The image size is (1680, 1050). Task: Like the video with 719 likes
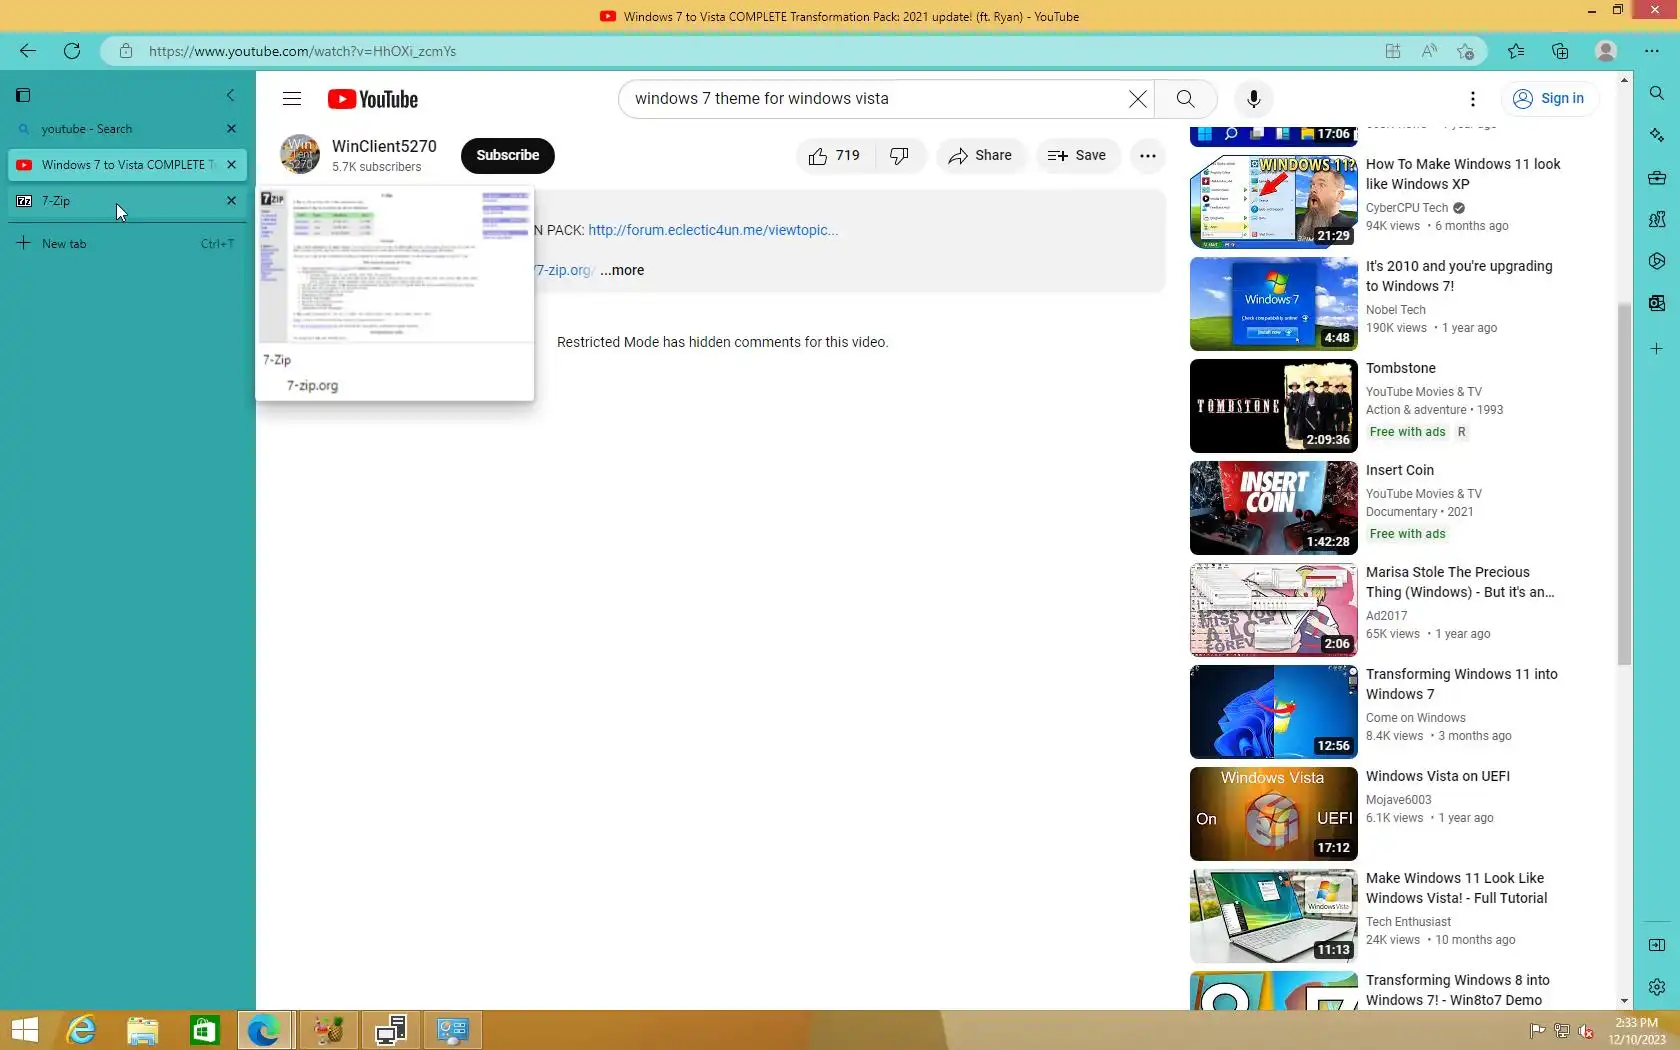836,155
